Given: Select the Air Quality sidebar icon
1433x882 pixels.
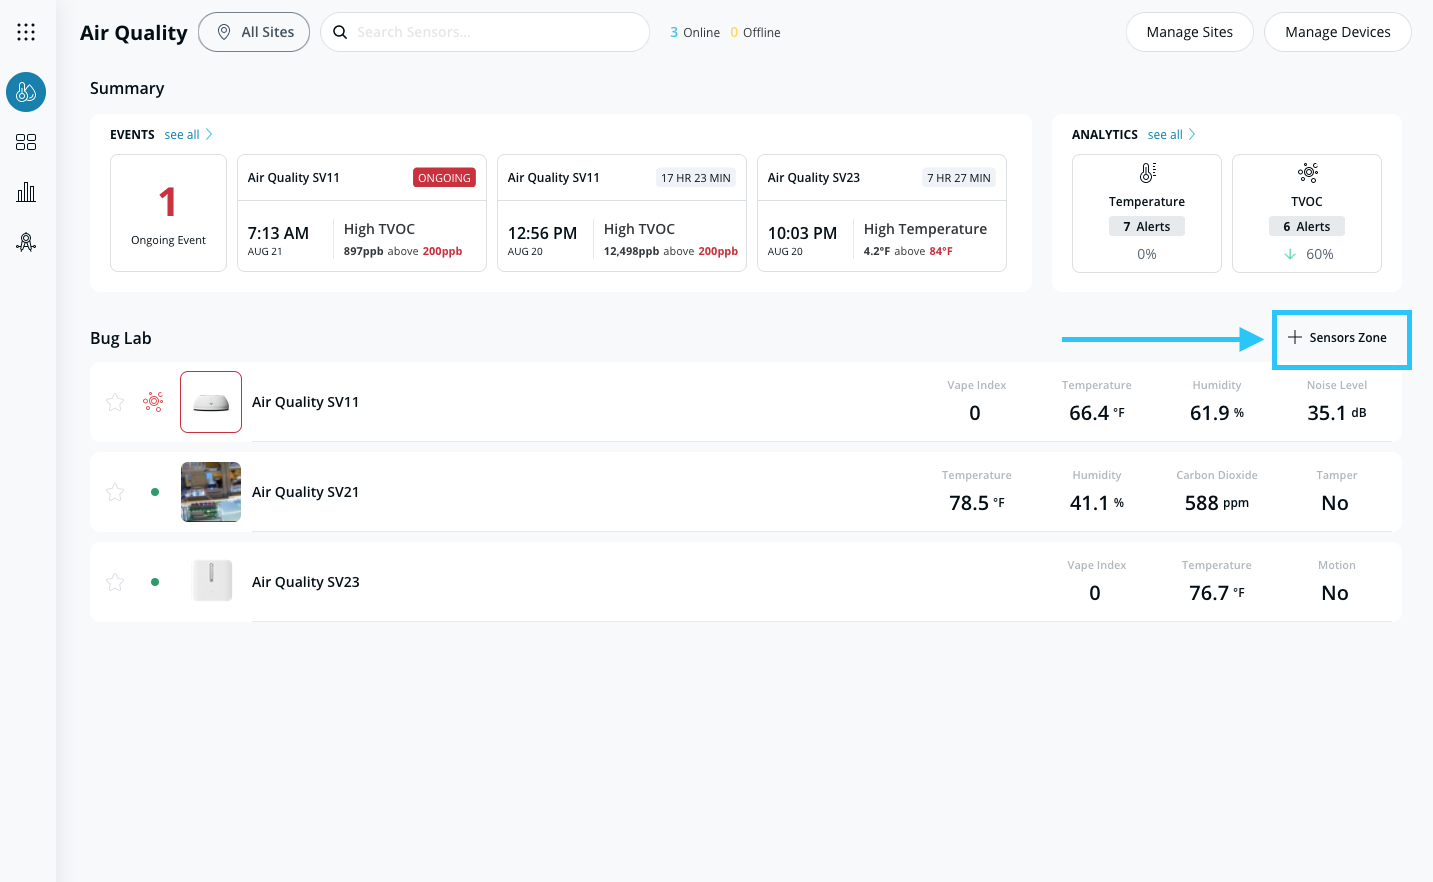Looking at the screenshot, I should coord(26,92).
